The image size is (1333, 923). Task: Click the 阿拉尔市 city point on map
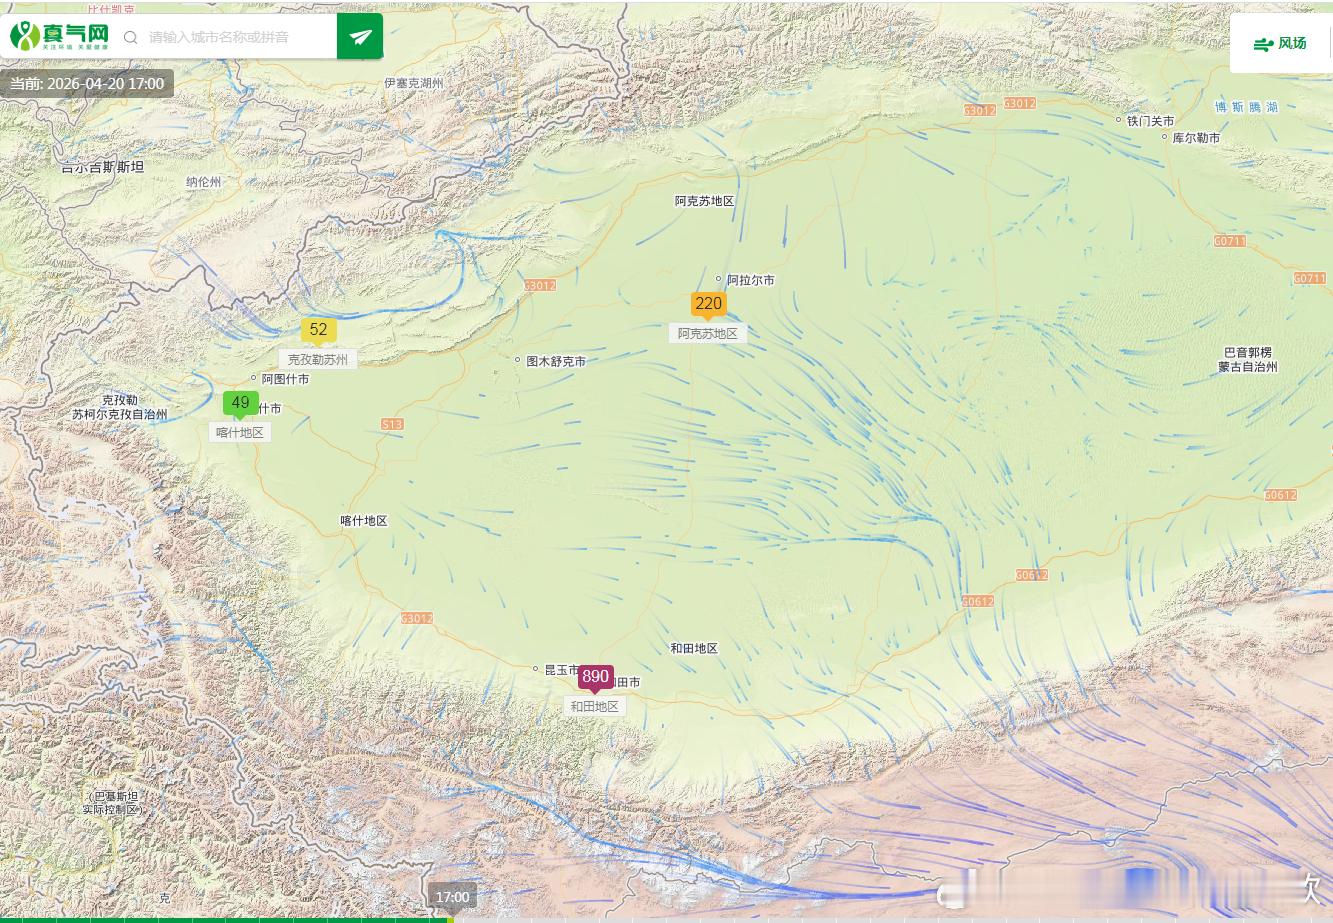pos(718,279)
